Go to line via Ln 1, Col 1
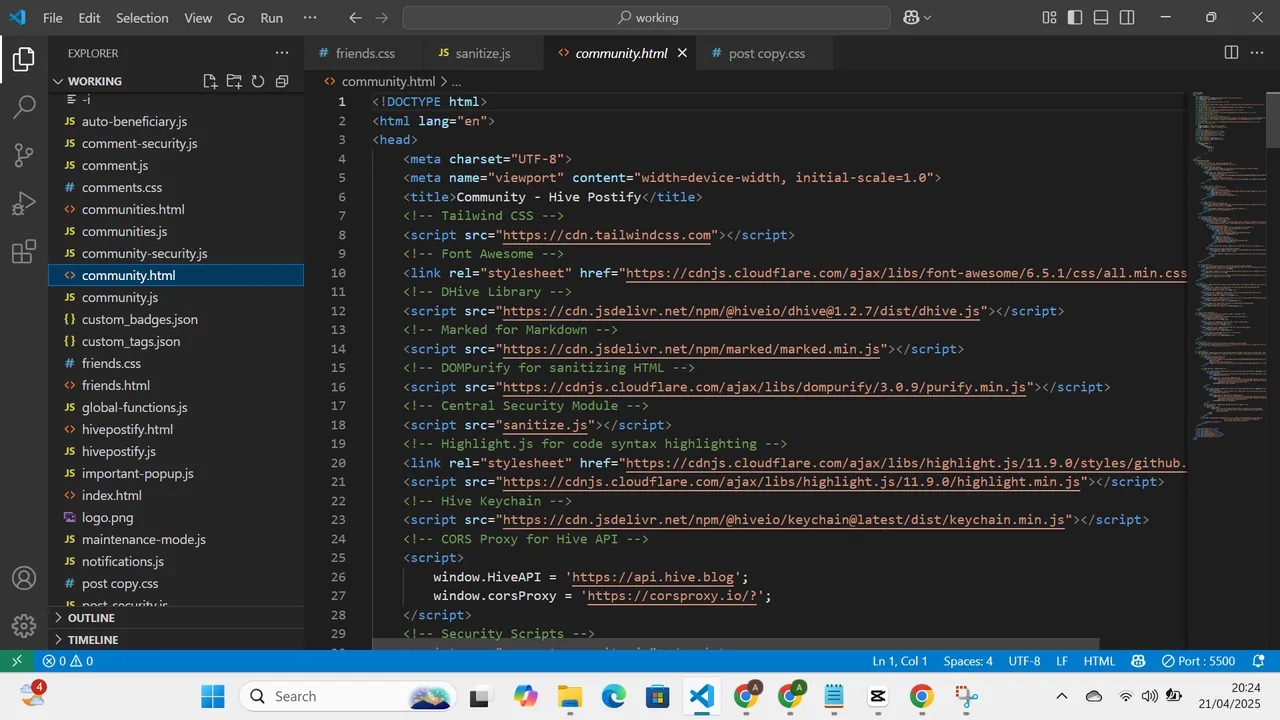Screen dimensions: 1280x720 click(x=900, y=661)
